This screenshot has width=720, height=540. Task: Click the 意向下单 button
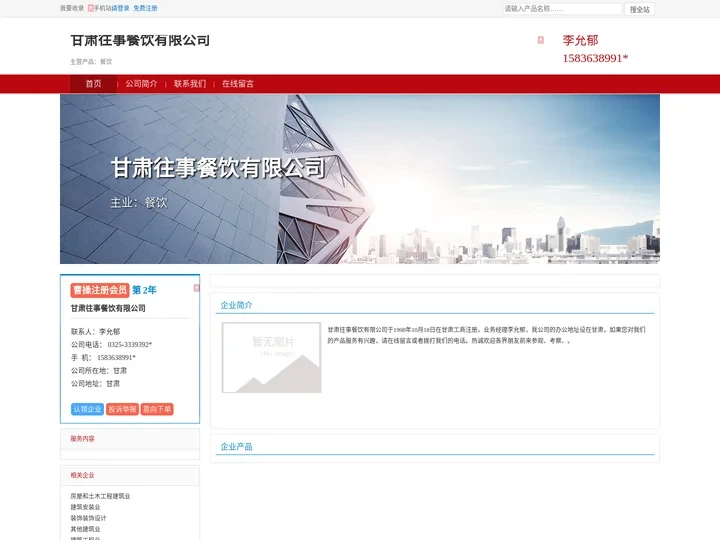point(157,409)
